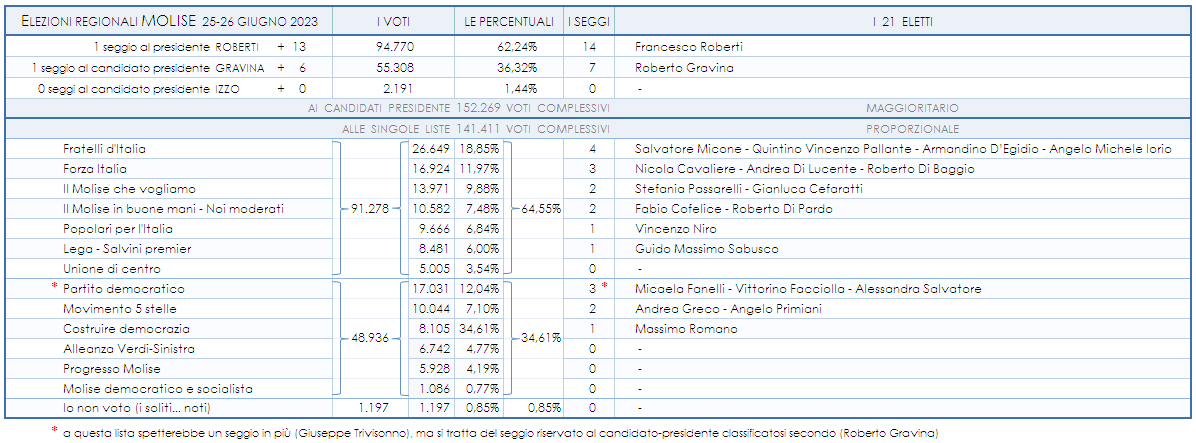1196x443 pixels.
Task: Select the 'I VOTI' column header
Action: [392, 21]
